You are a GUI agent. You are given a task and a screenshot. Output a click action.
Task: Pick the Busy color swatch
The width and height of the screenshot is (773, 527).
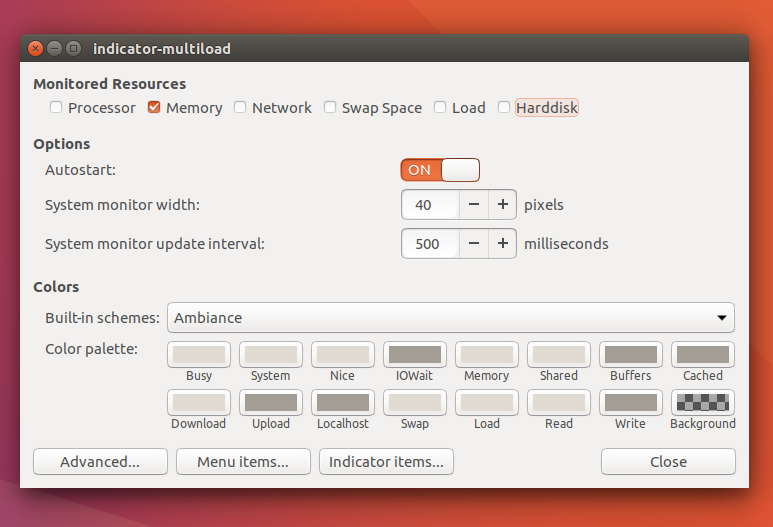click(199, 354)
